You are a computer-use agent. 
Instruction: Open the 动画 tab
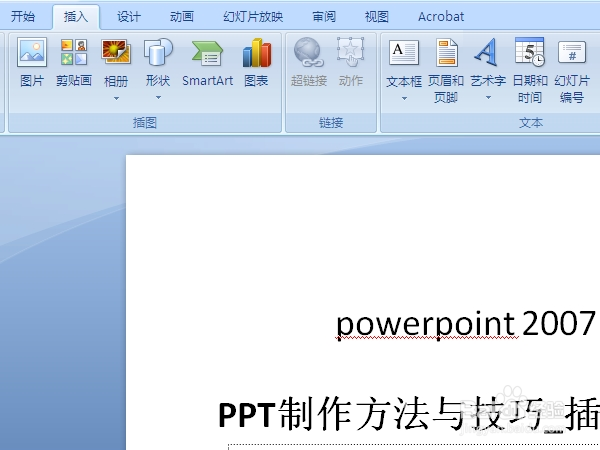(x=182, y=16)
